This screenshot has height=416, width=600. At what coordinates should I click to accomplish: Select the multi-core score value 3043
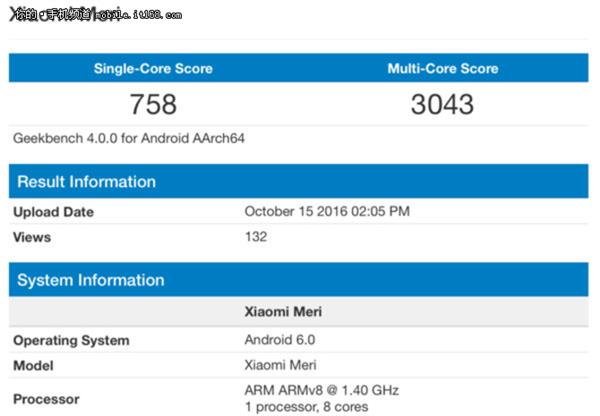[x=442, y=104]
